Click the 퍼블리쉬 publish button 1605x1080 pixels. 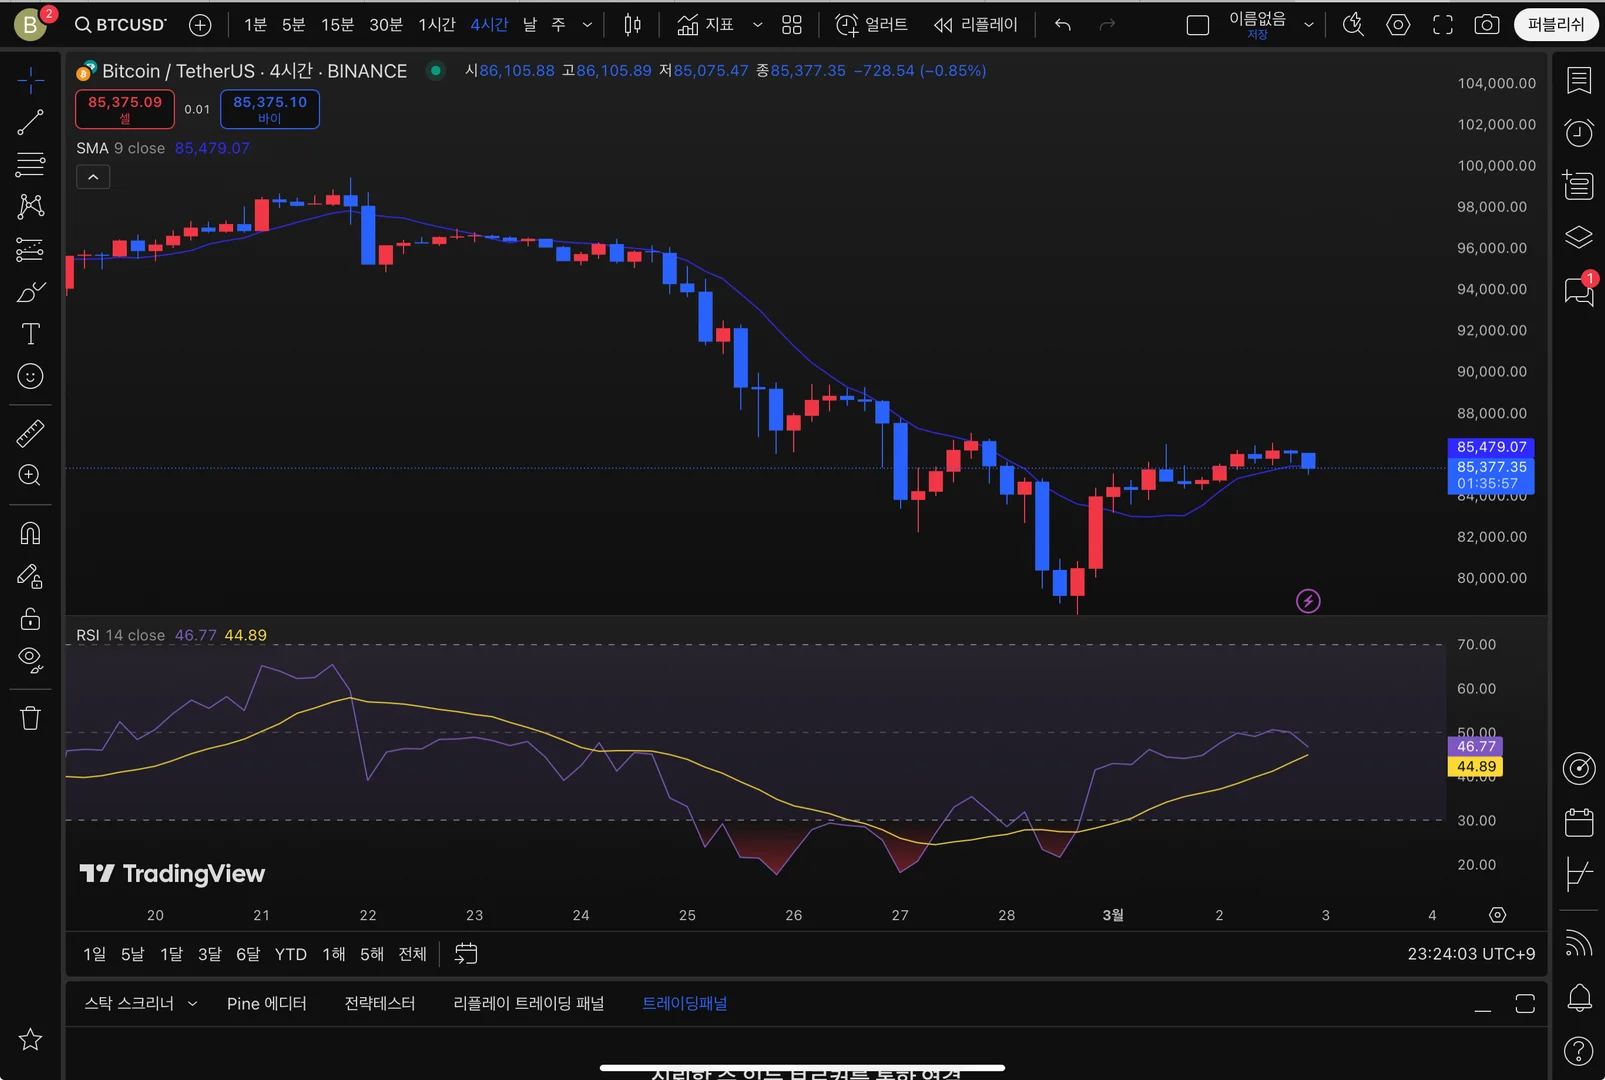coord(1556,25)
